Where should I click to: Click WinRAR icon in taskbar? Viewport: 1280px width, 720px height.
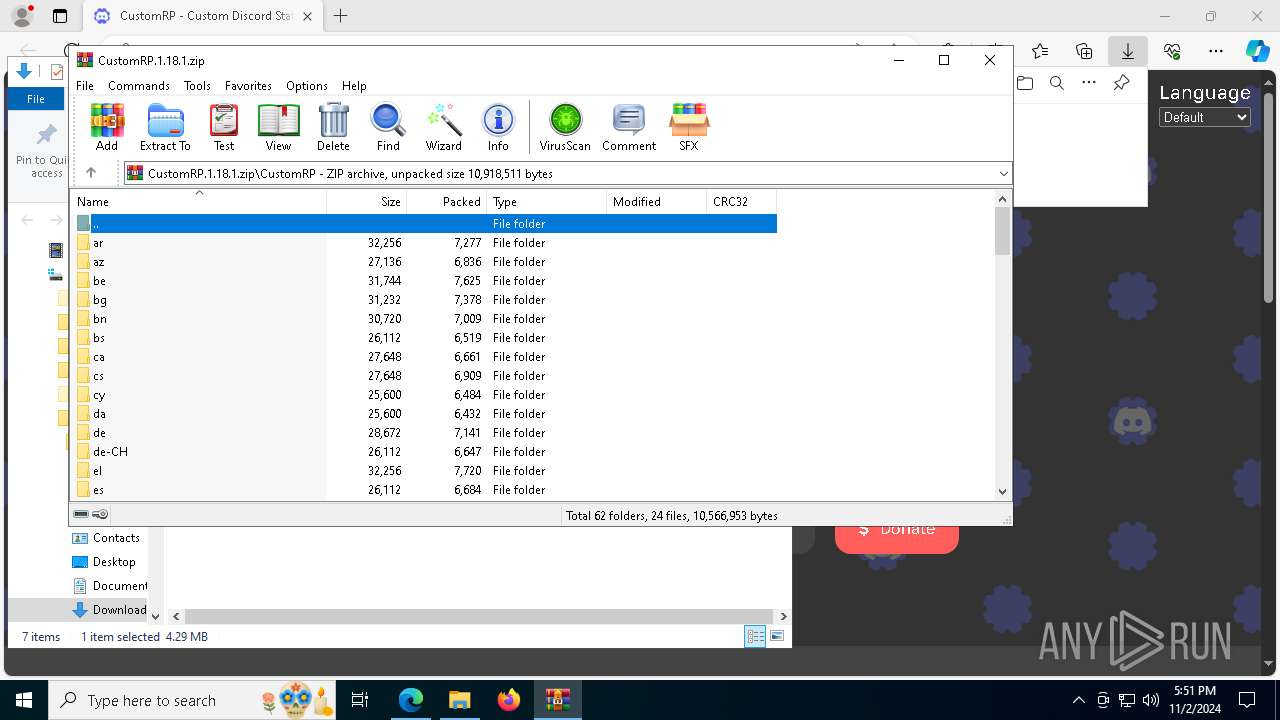pos(557,700)
